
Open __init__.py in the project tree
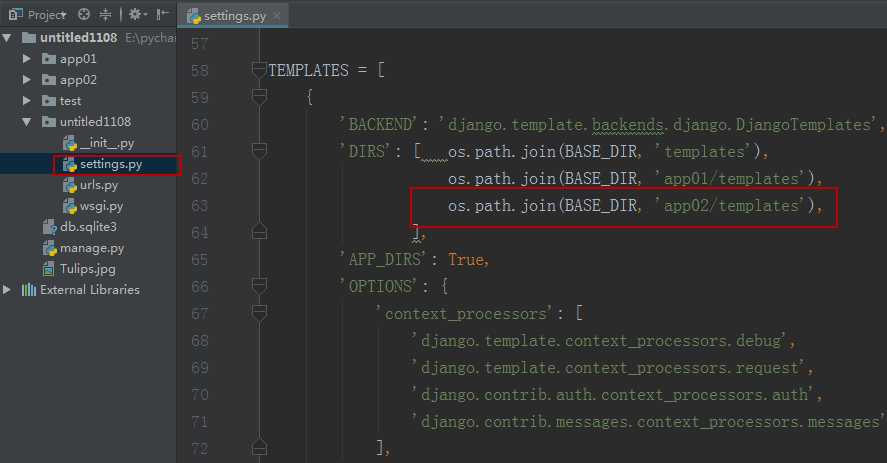click(x=107, y=143)
